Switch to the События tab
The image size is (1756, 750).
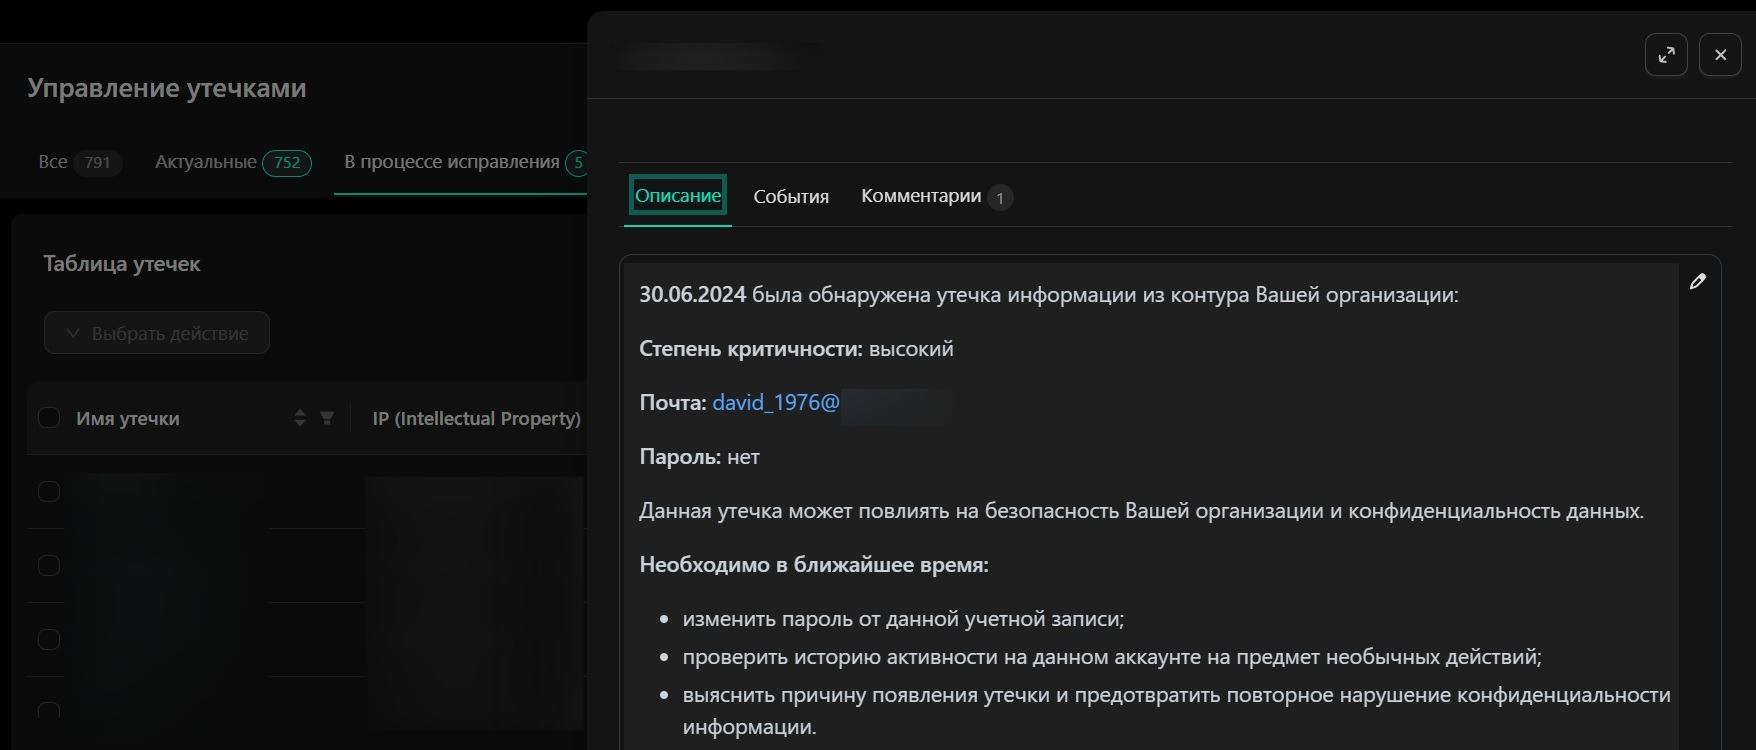[x=791, y=196]
